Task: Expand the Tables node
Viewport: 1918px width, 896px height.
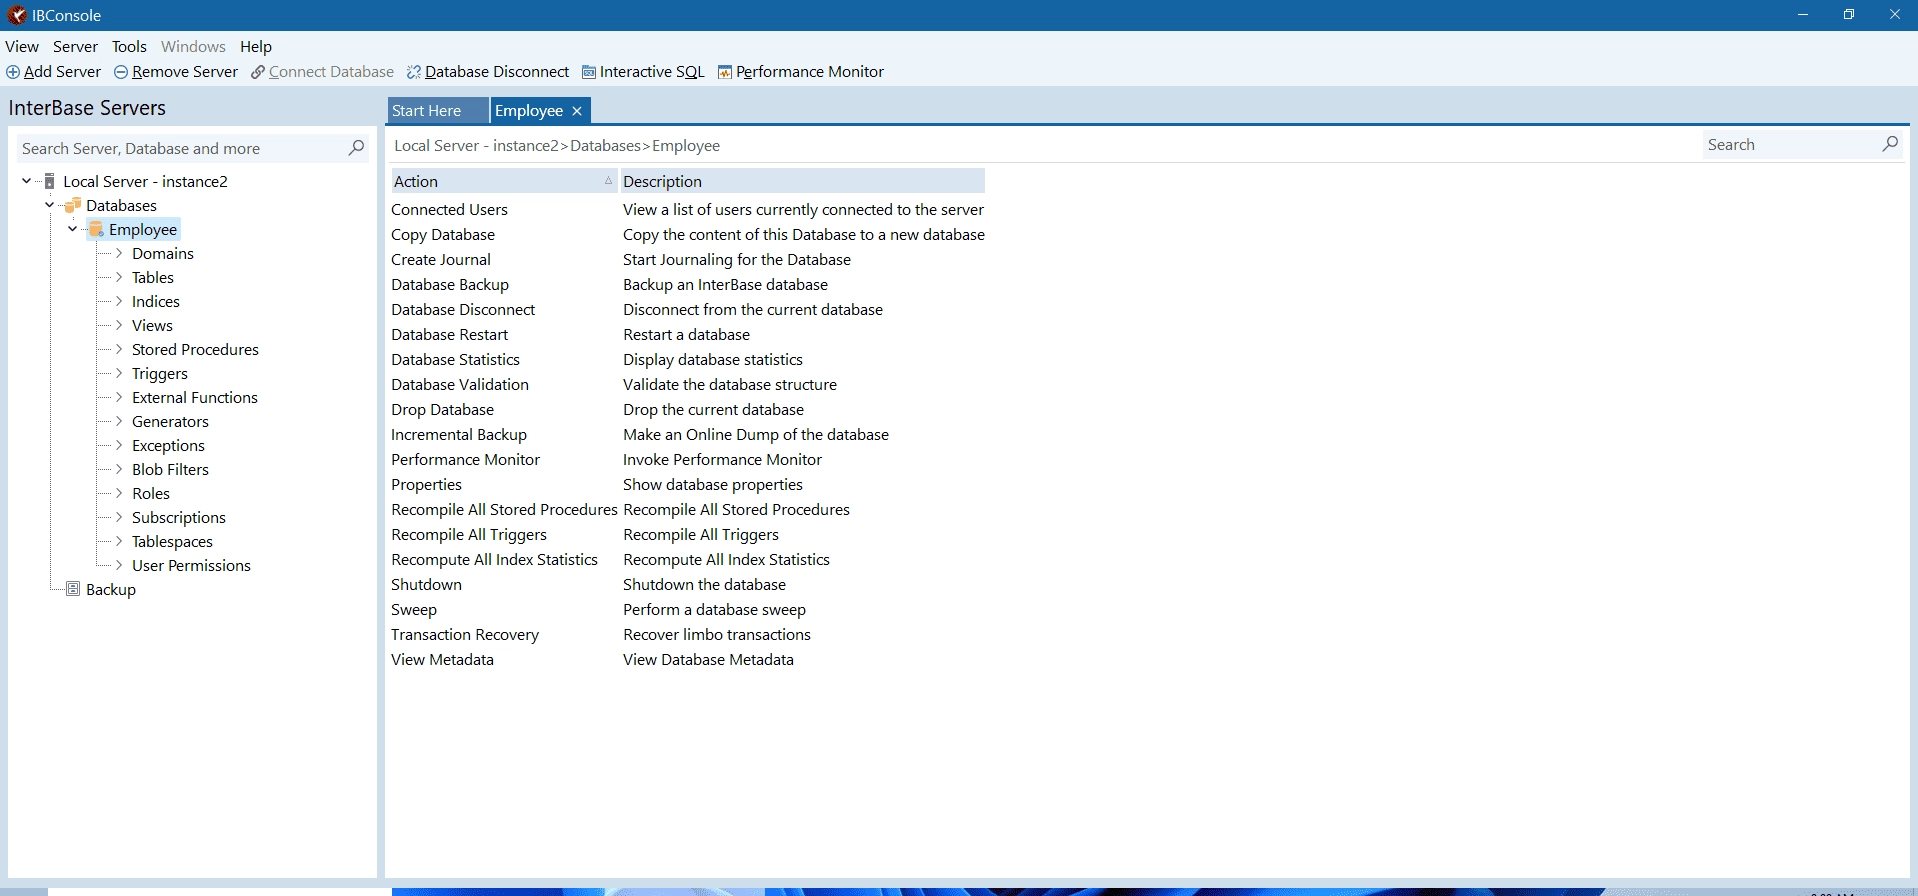Action: click(119, 277)
